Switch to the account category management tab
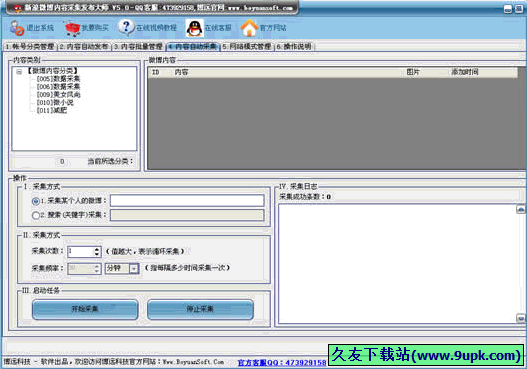The image size is (527, 369). coord(30,47)
